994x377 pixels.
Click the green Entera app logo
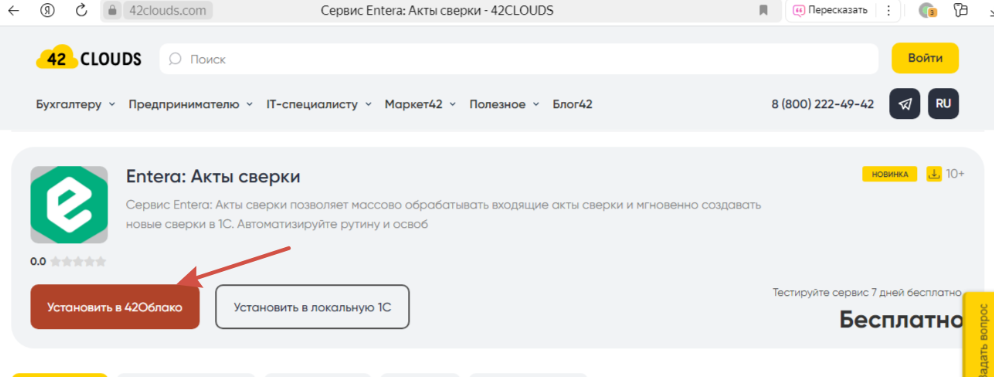coord(68,205)
